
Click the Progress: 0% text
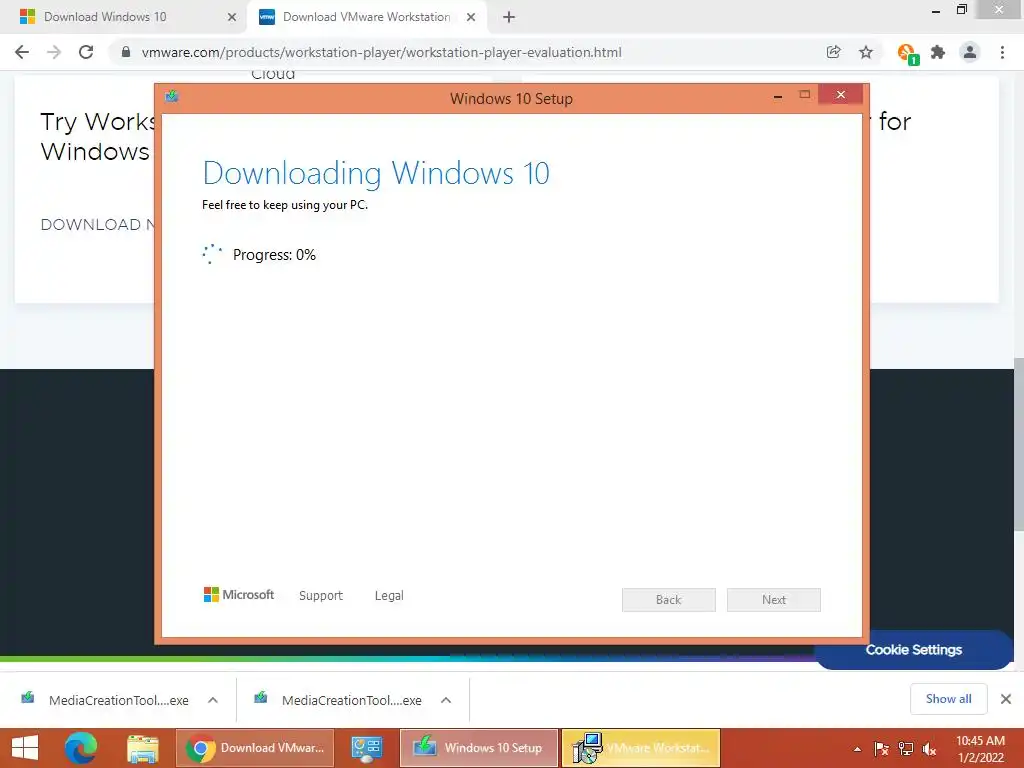274,255
